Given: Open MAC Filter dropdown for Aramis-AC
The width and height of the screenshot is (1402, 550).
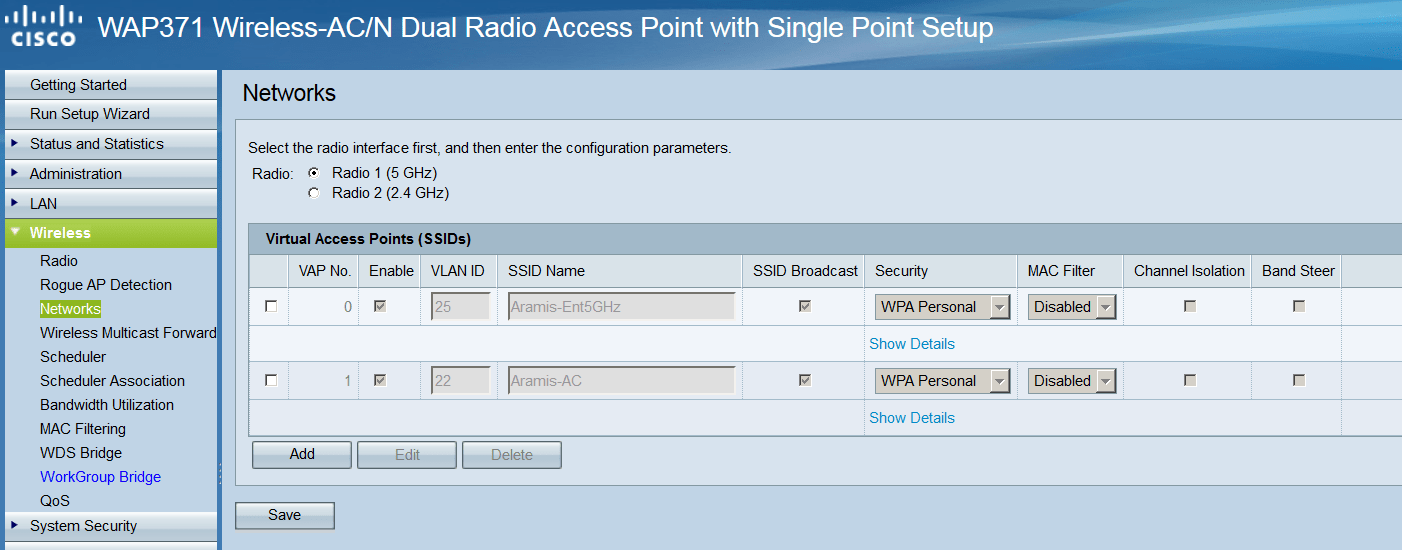Looking at the screenshot, I should tap(1072, 381).
